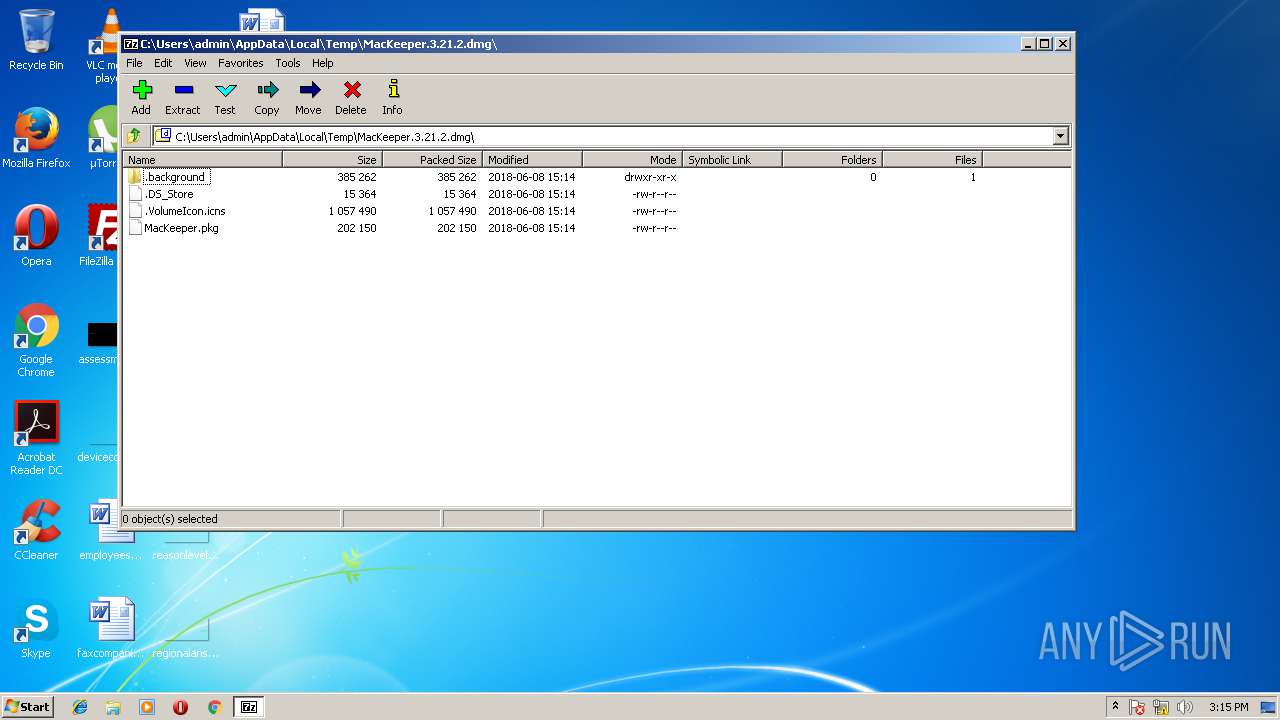The image size is (1280, 720).
Task: Open the Tools menu
Action: 288,63
